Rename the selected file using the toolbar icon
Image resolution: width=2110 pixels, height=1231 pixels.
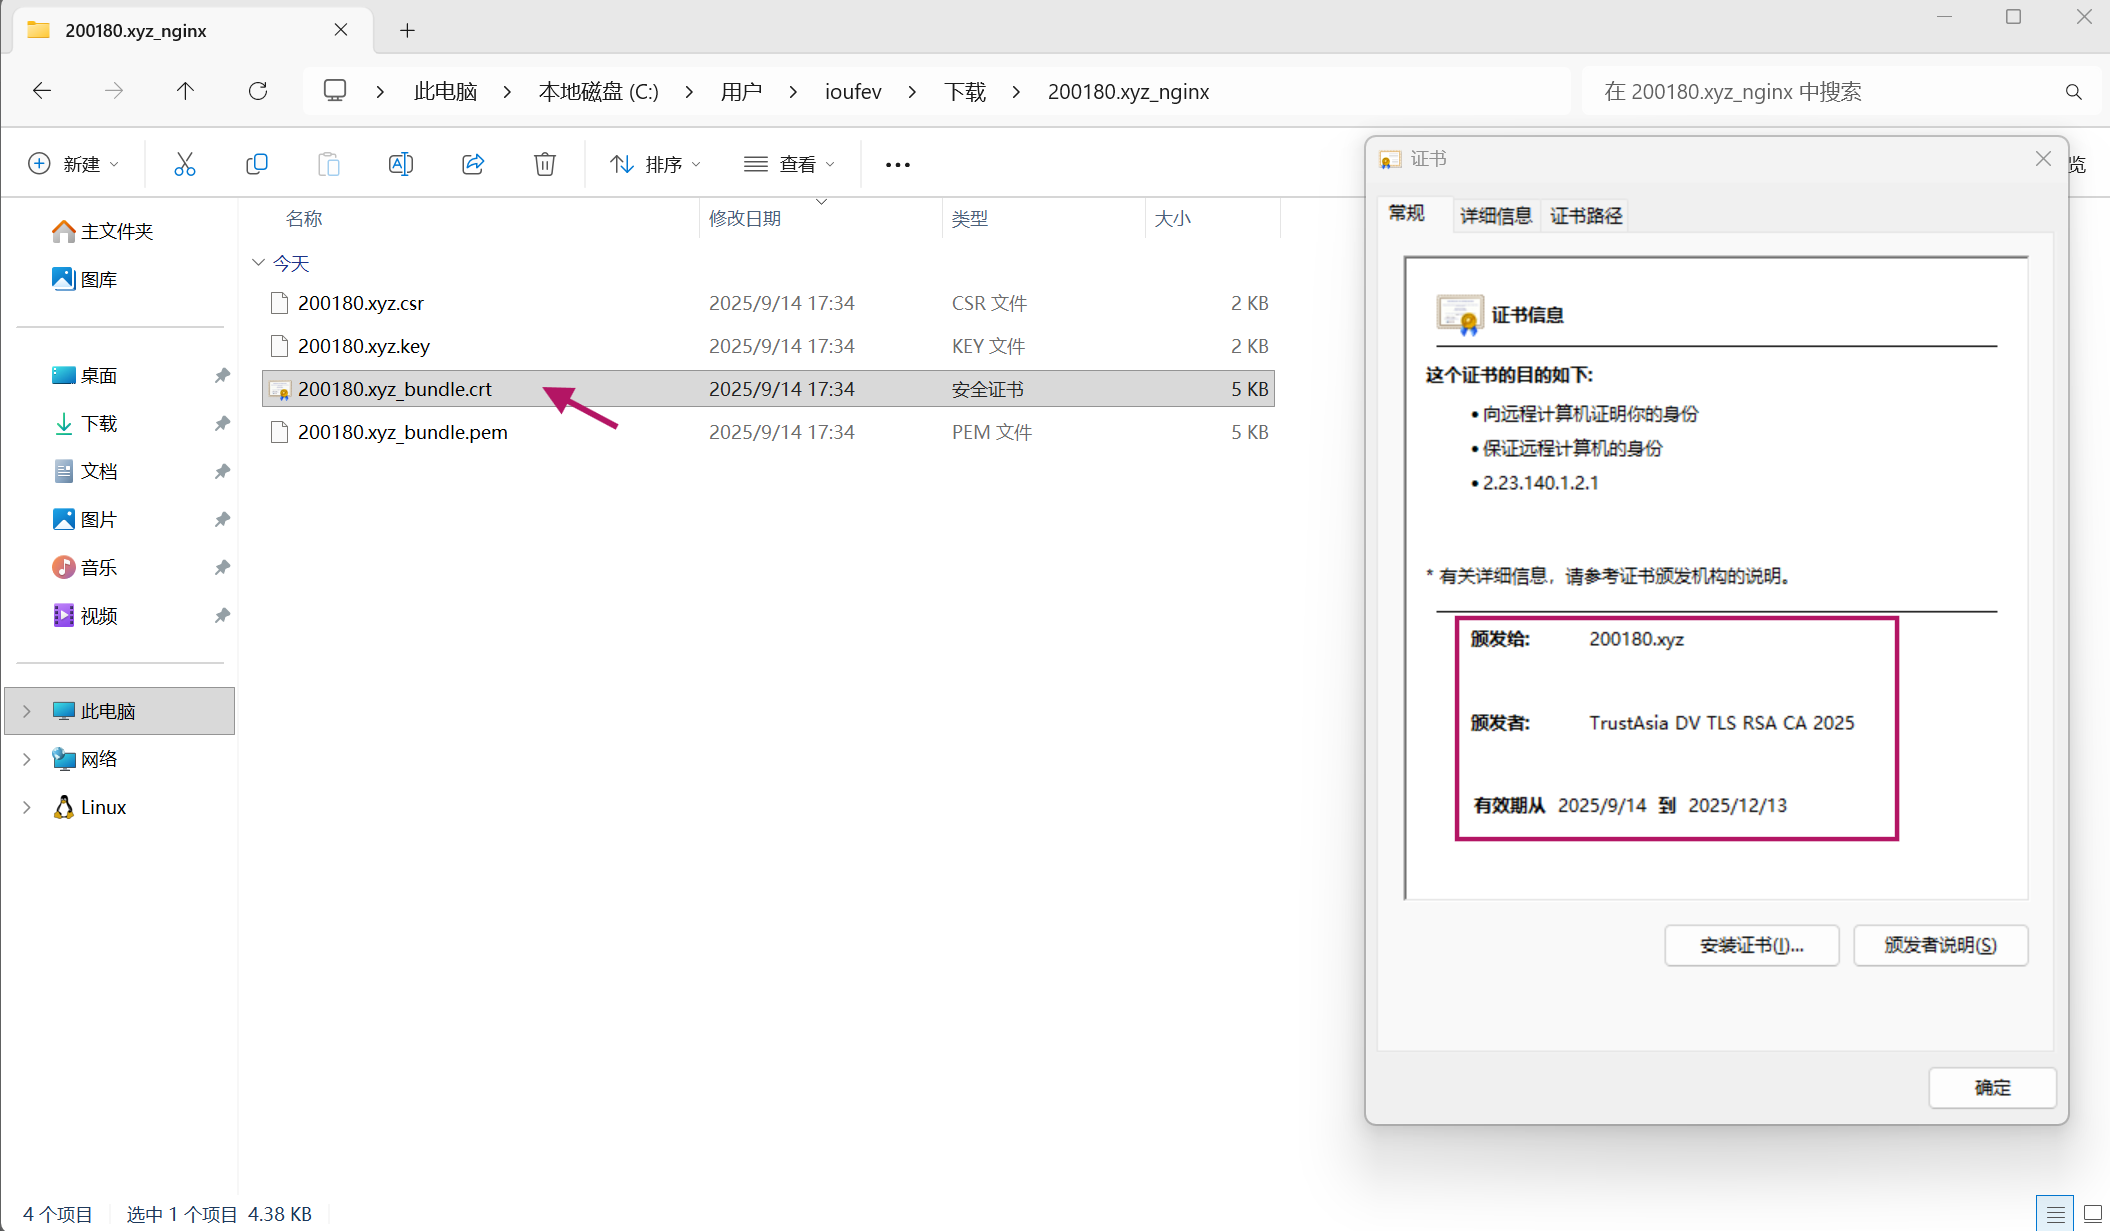point(400,163)
